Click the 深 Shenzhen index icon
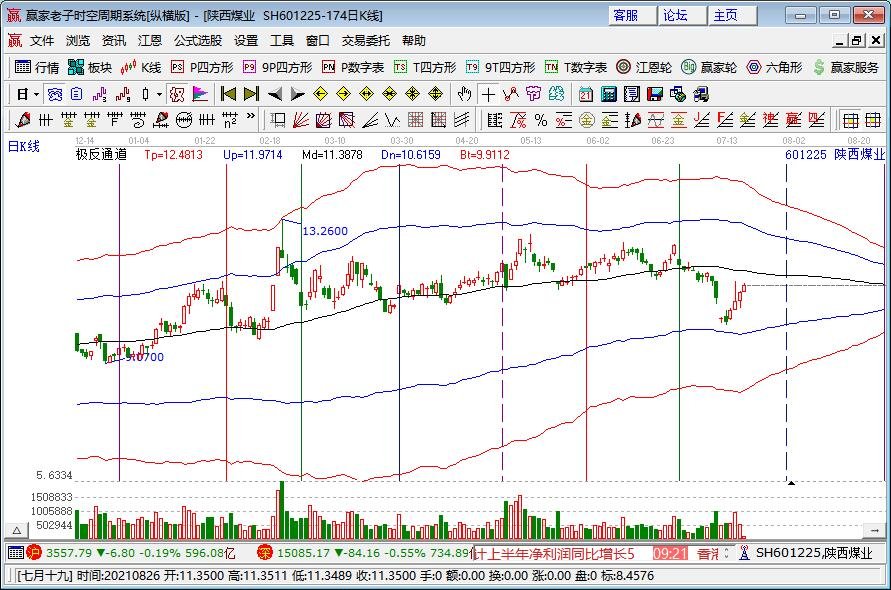 click(264, 552)
